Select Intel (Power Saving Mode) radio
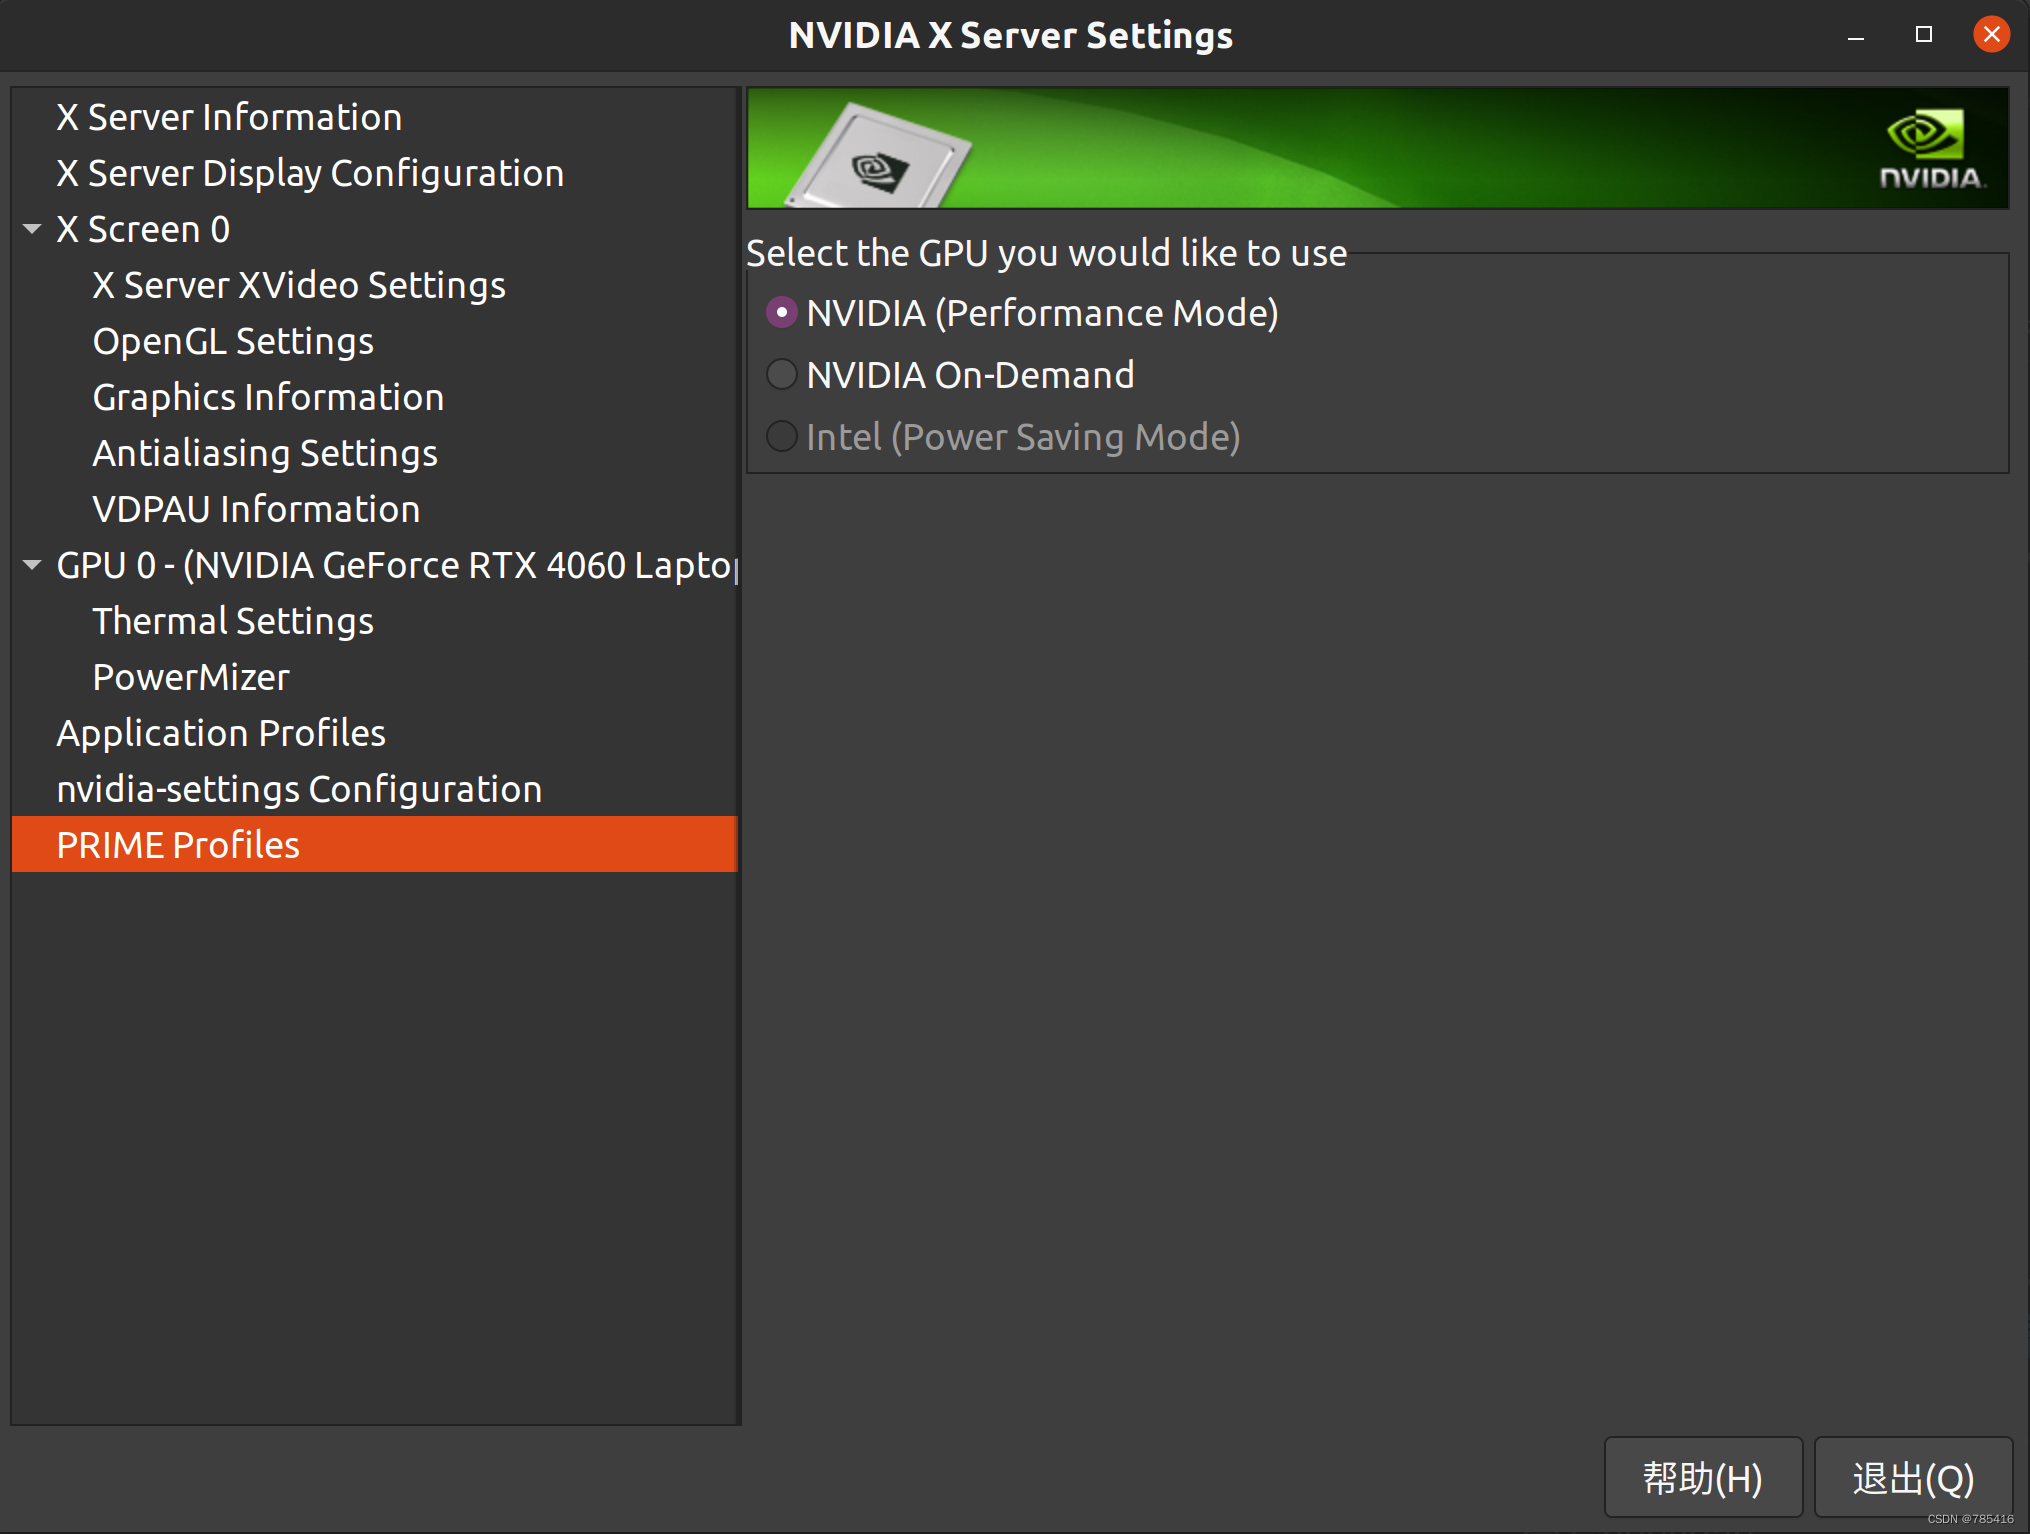The height and width of the screenshot is (1534, 2030). click(x=781, y=437)
